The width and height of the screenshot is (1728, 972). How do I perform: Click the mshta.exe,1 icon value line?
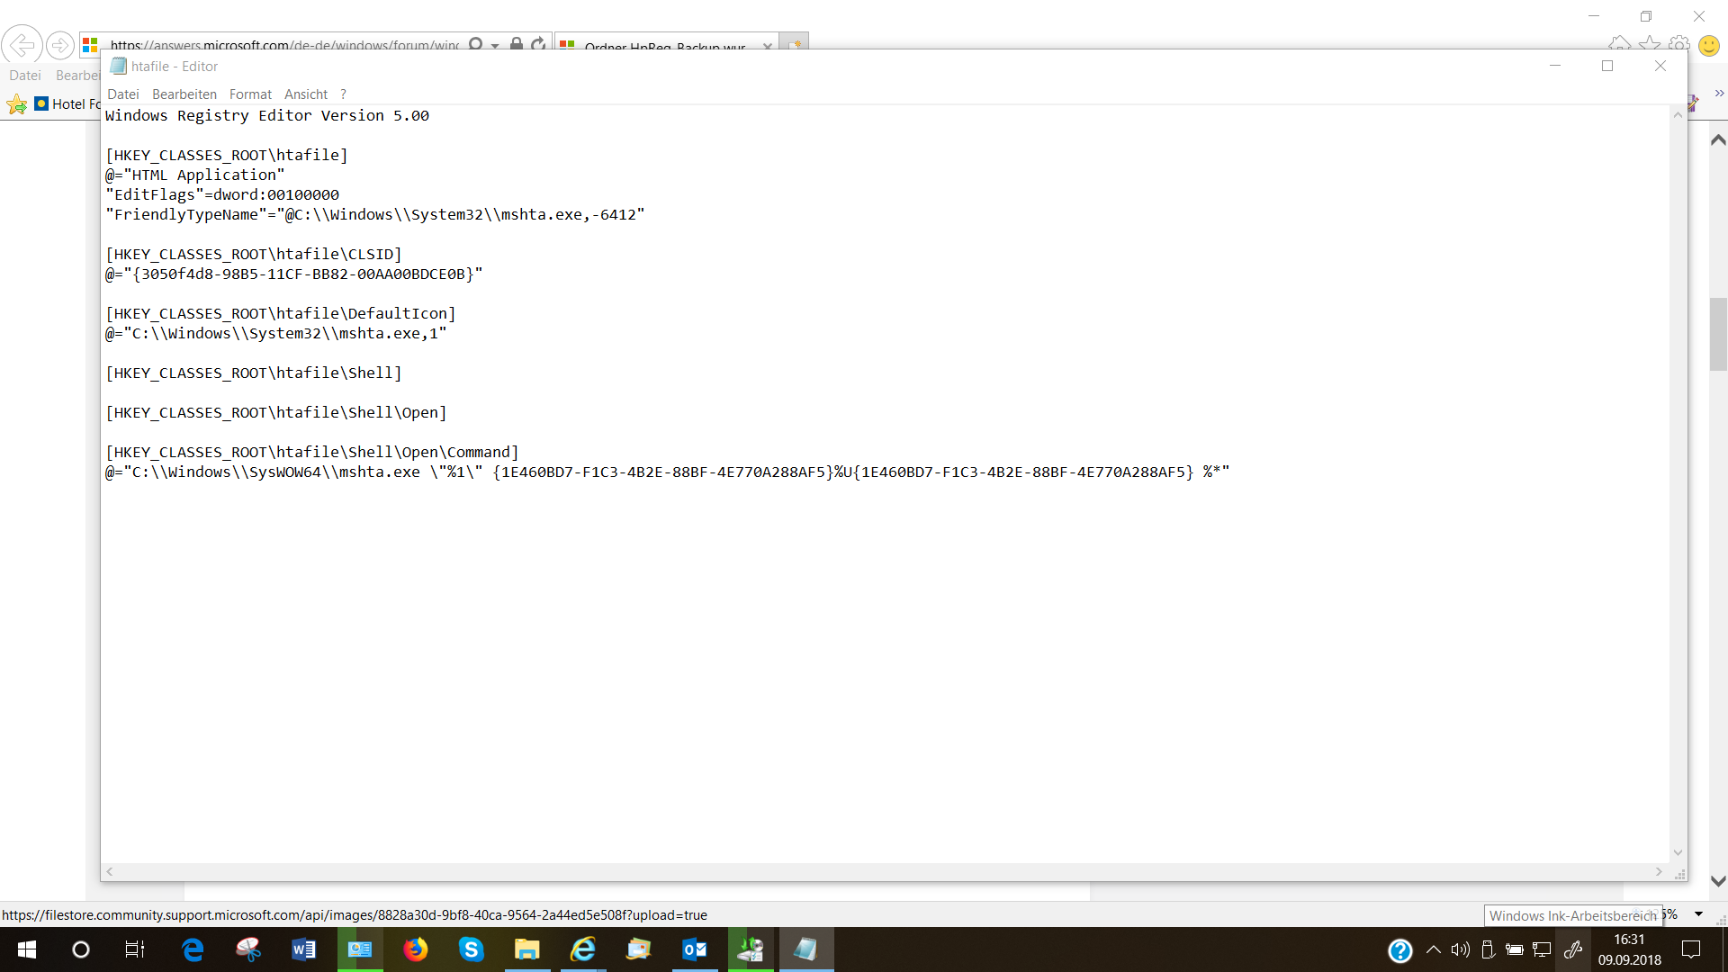276,334
